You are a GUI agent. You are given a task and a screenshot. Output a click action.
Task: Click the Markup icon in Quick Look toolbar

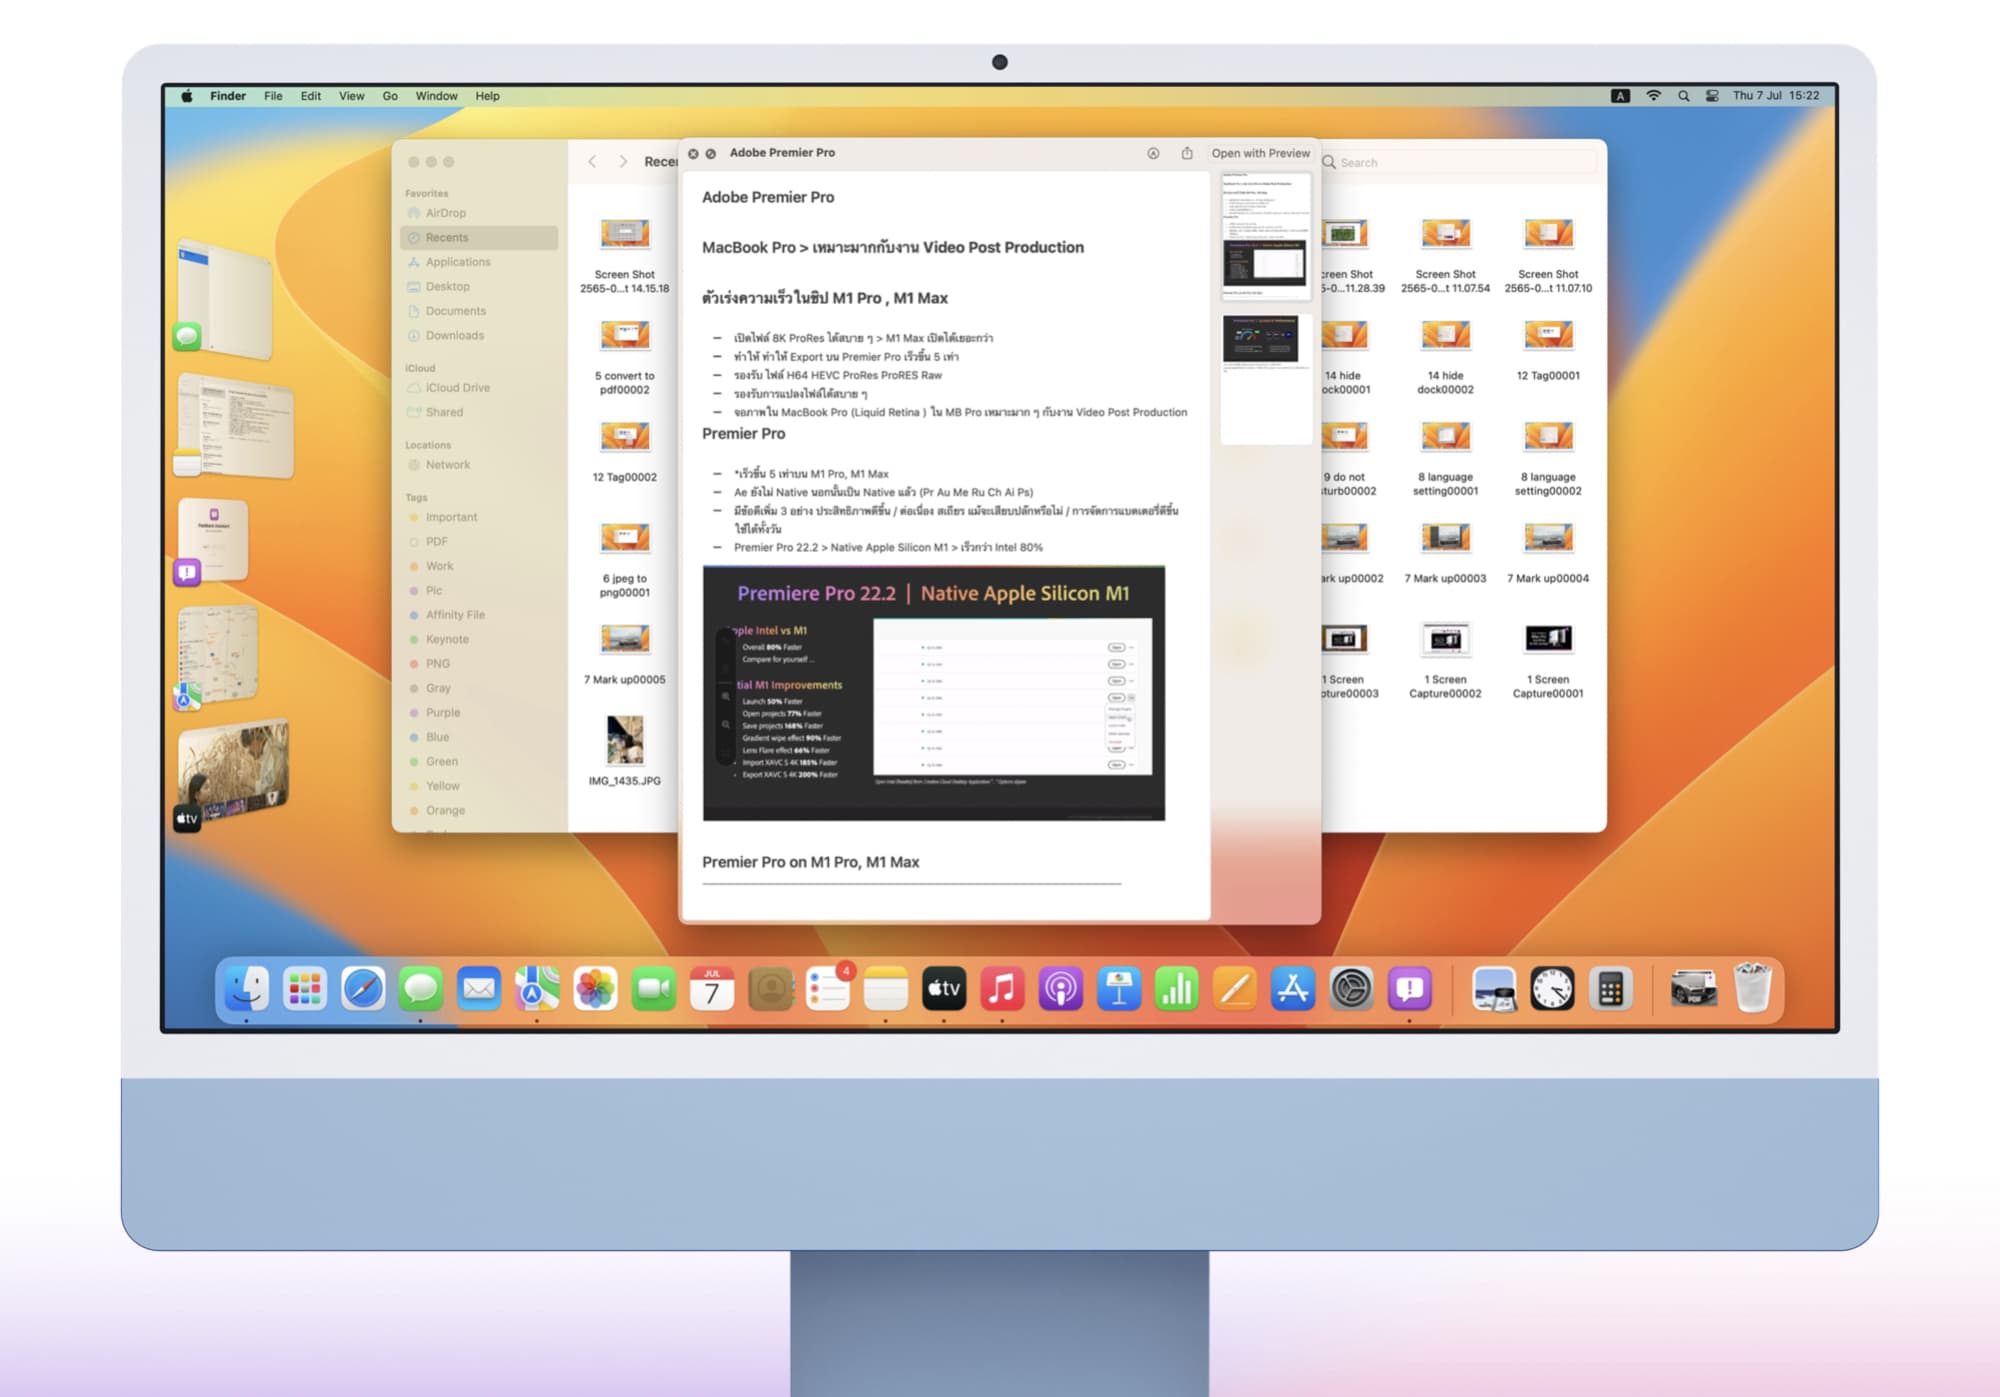pyautogui.click(x=1153, y=153)
